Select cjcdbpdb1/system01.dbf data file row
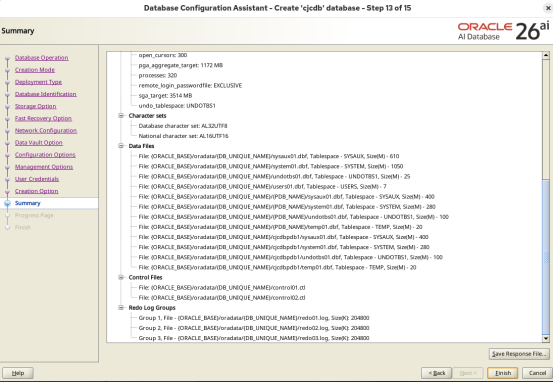The height and width of the screenshot is (382, 554). (x=284, y=247)
